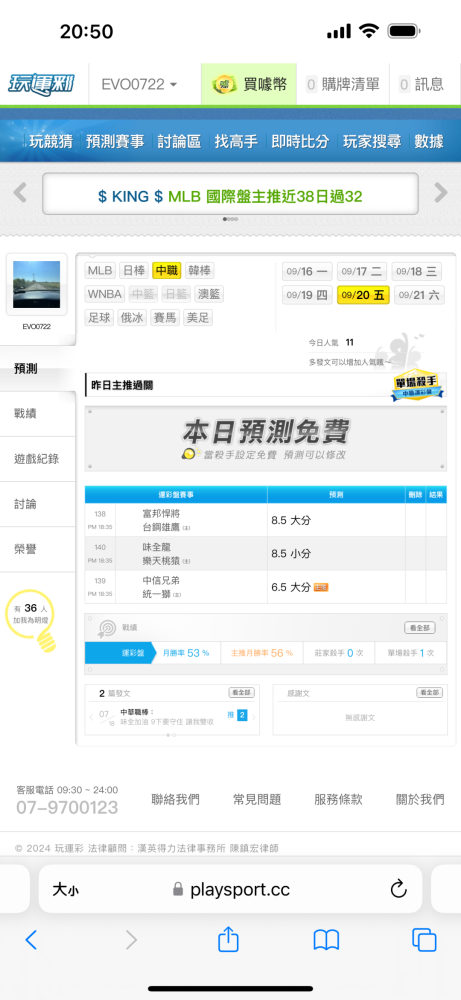This screenshot has height=1000, width=461.
Task: Click the 本日預測免費 banner
Action: [265, 439]
